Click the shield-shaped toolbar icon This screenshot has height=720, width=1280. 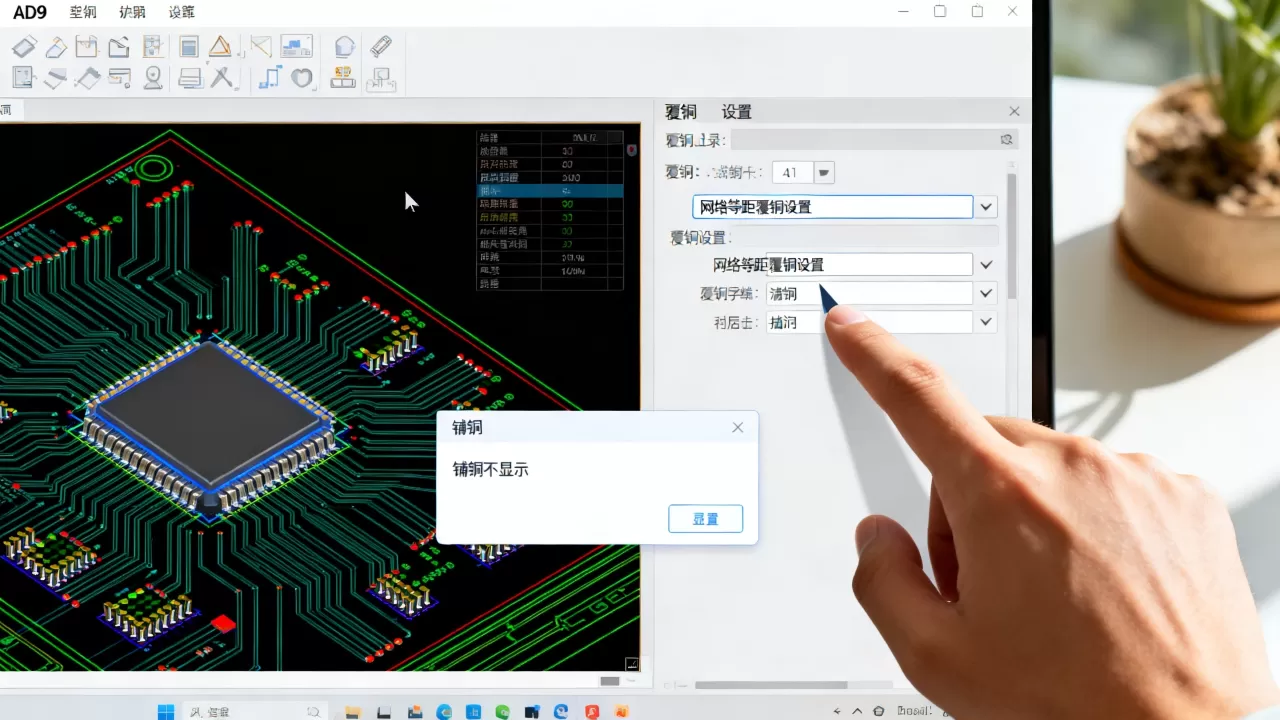pyautogui.click(x=344, y=46)
